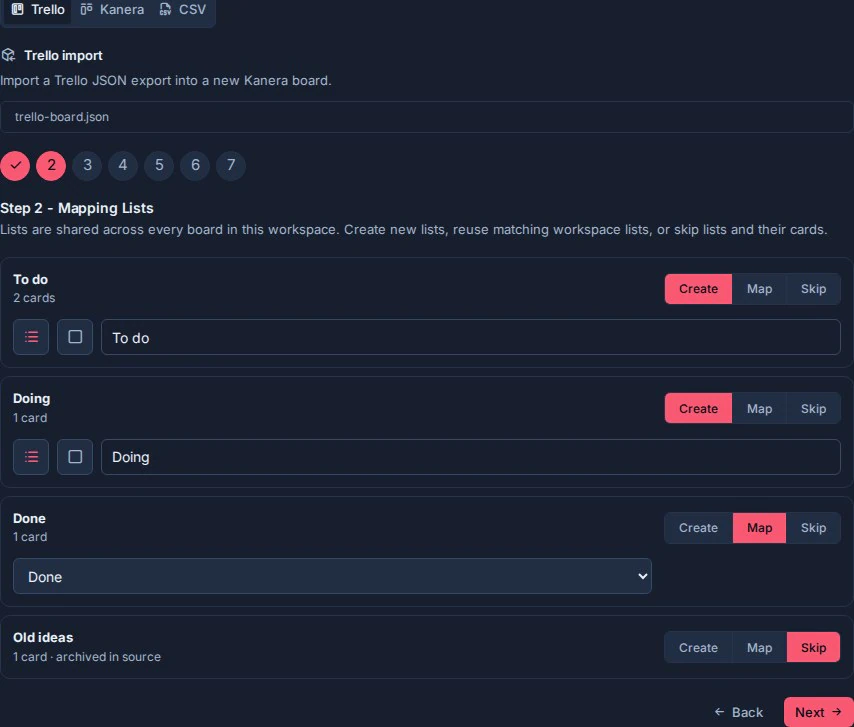
Task: Jump to step 6 in the wizard
Action: [195, 165]
